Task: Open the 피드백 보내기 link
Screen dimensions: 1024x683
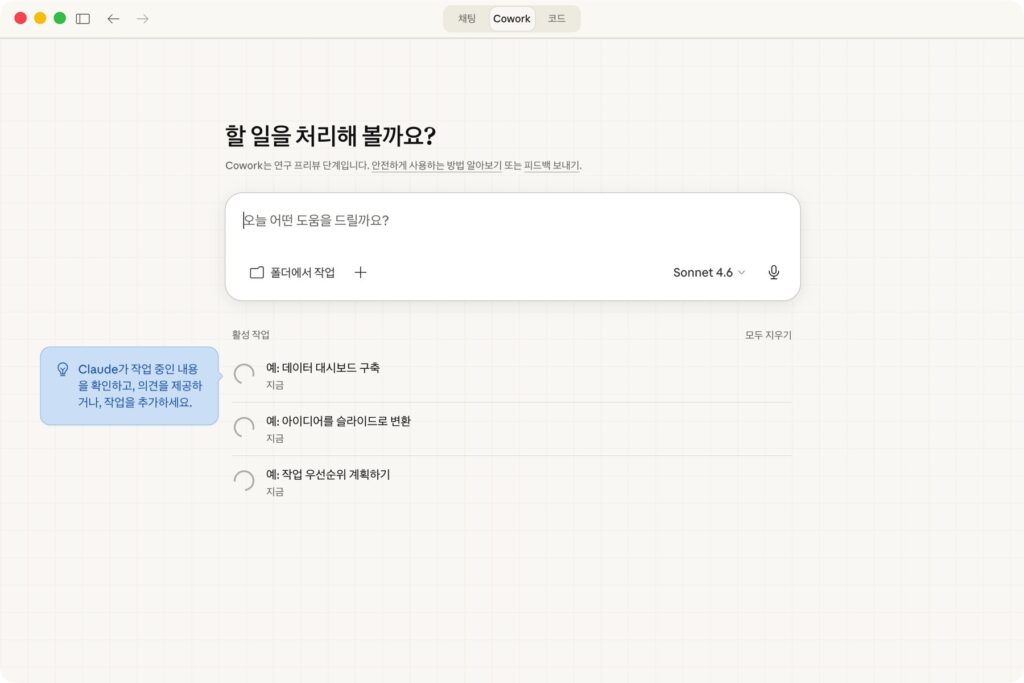Action: point(551,165)
